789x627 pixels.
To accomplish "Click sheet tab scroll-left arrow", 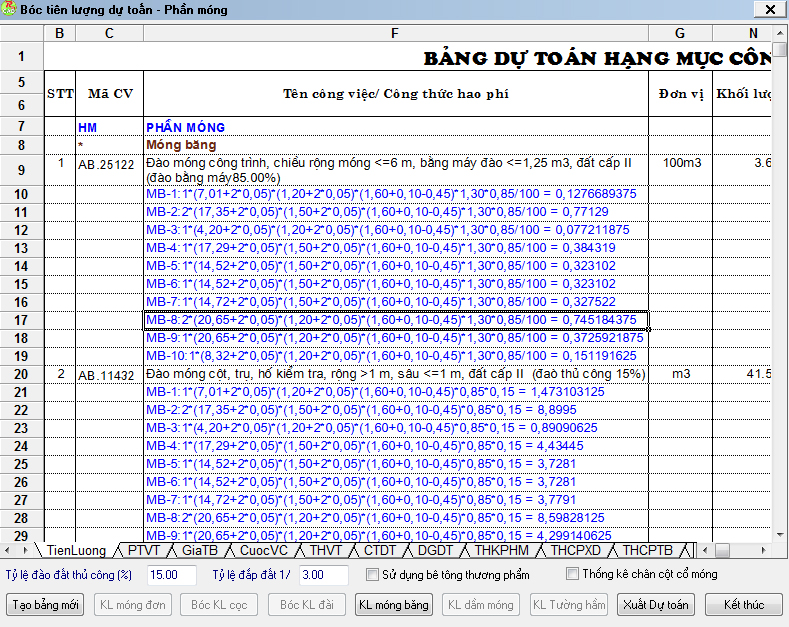I will click(x=8, y=551).
